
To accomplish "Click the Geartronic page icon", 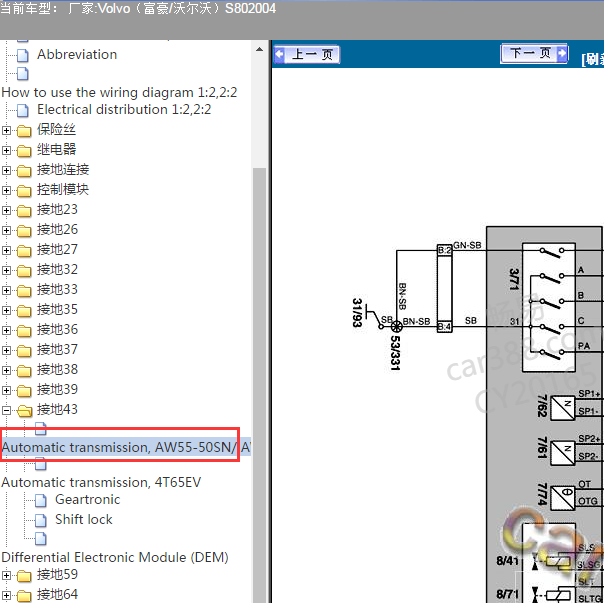I will pyautogui.click(x=41, y=501).
